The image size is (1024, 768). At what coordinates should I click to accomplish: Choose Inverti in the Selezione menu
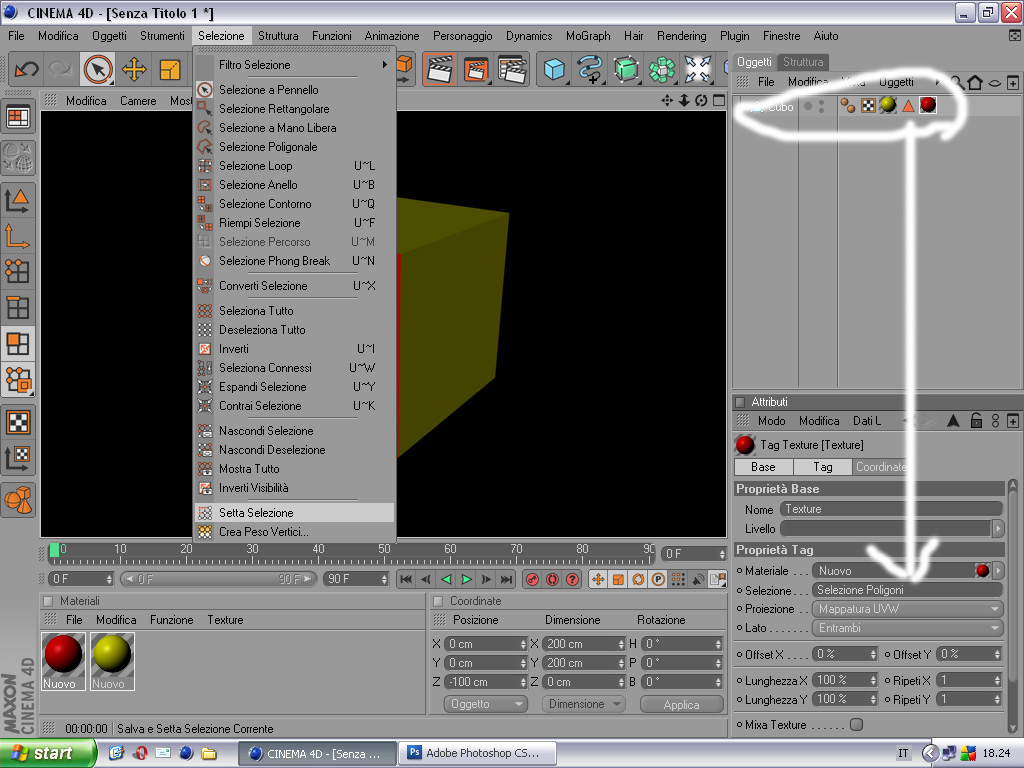click(295, 349)
